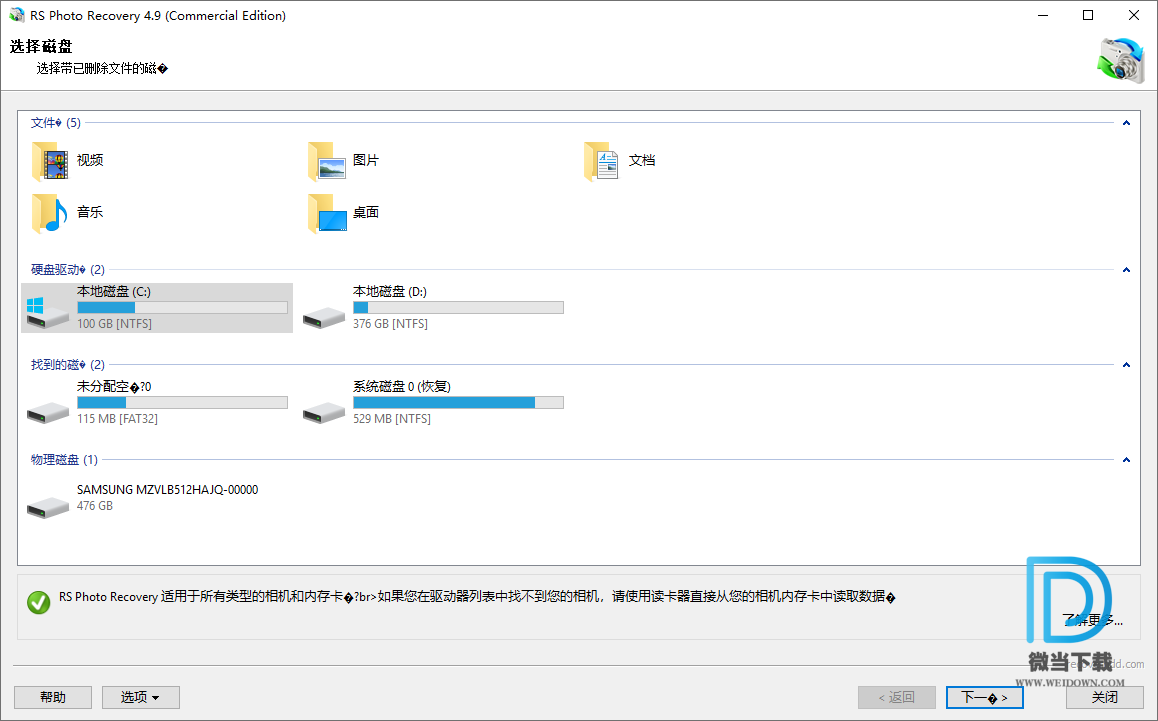Click the 找到的磁盘 (2) group header
Screen dimensions: 1158x721
pos(68,364)
